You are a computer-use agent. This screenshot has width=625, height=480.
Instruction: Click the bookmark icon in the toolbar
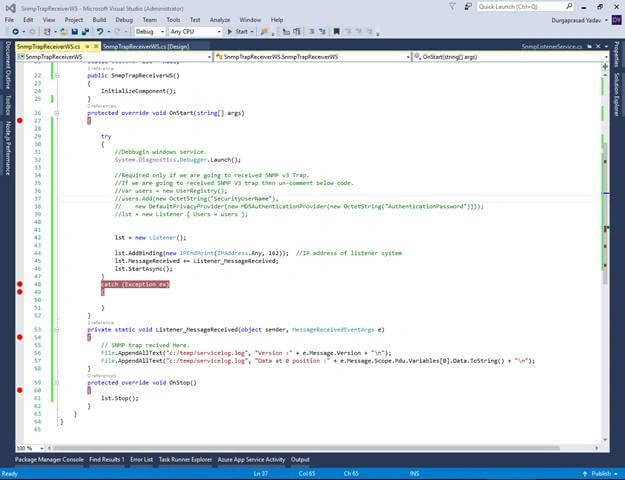click(x=337, y=31)
